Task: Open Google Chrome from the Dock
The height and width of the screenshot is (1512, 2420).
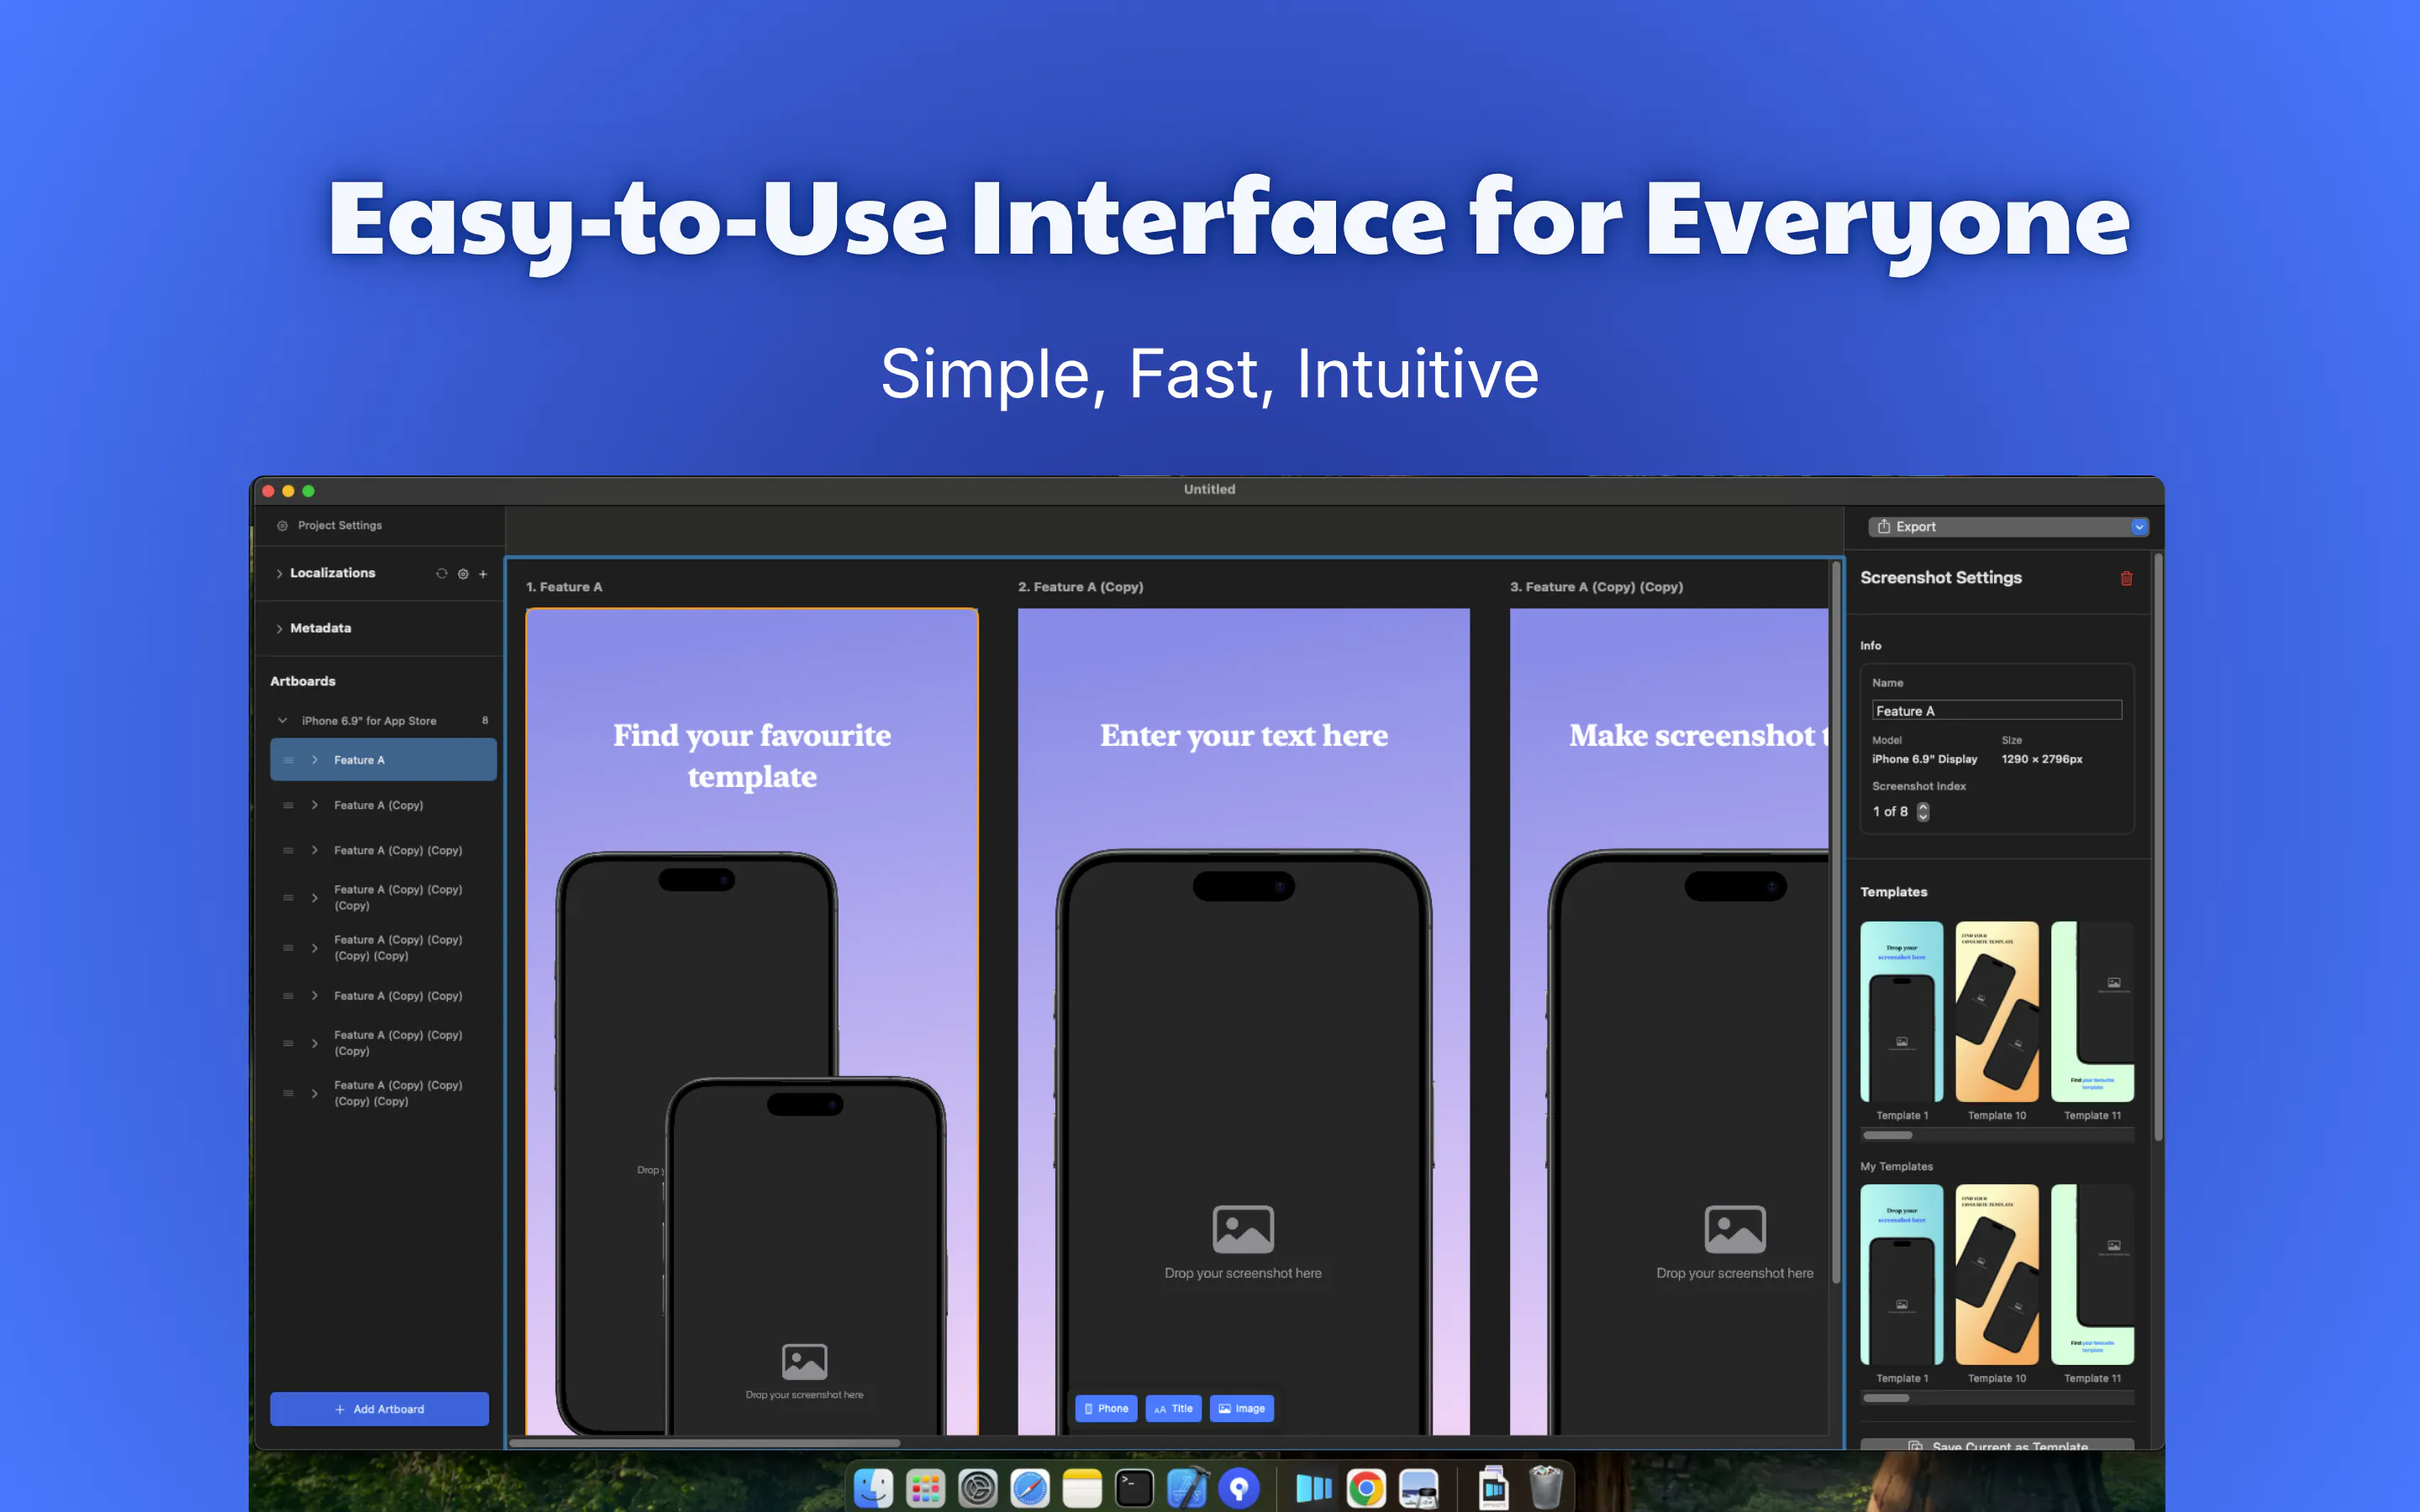Action: (1366, 1488)
